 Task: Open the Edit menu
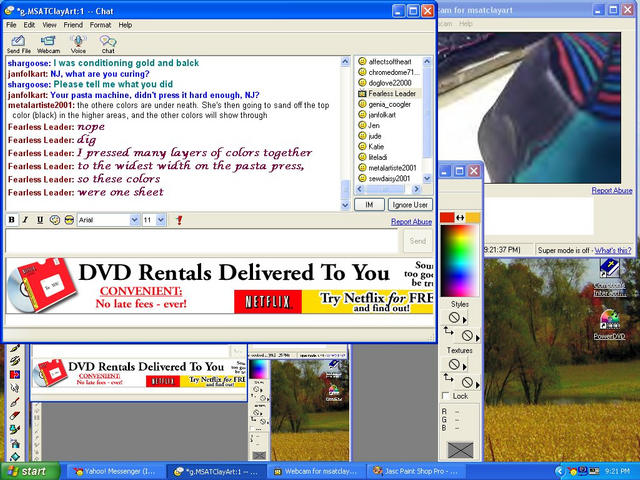point(29,25)
